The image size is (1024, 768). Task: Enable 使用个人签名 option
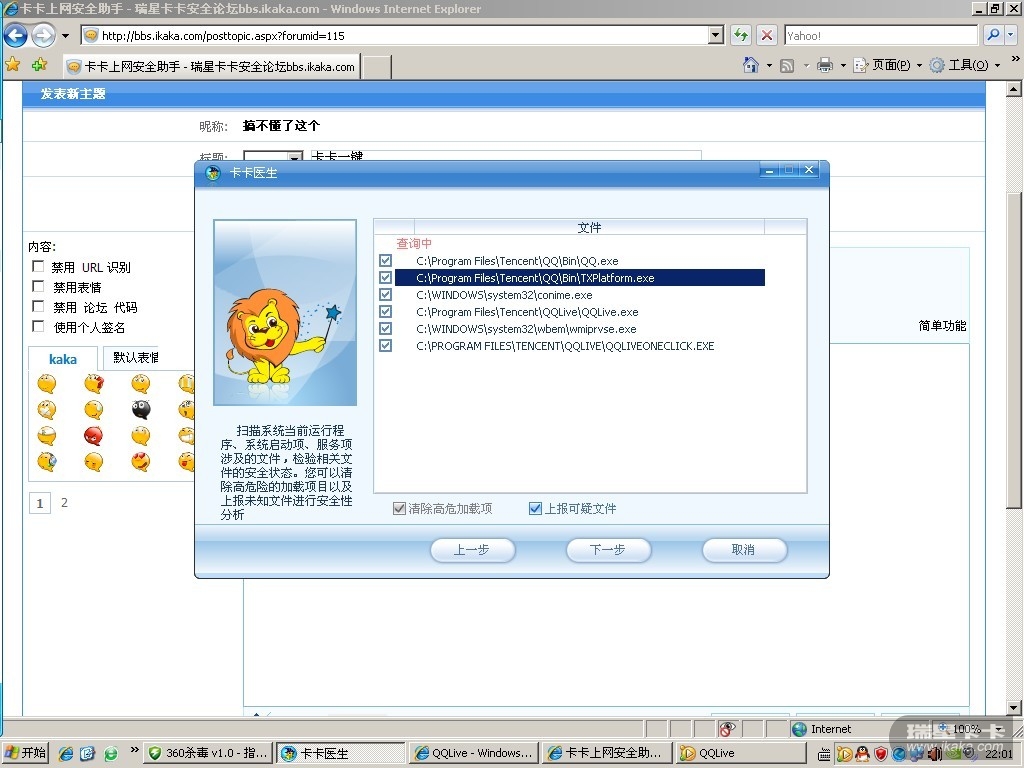click(39, 326)
